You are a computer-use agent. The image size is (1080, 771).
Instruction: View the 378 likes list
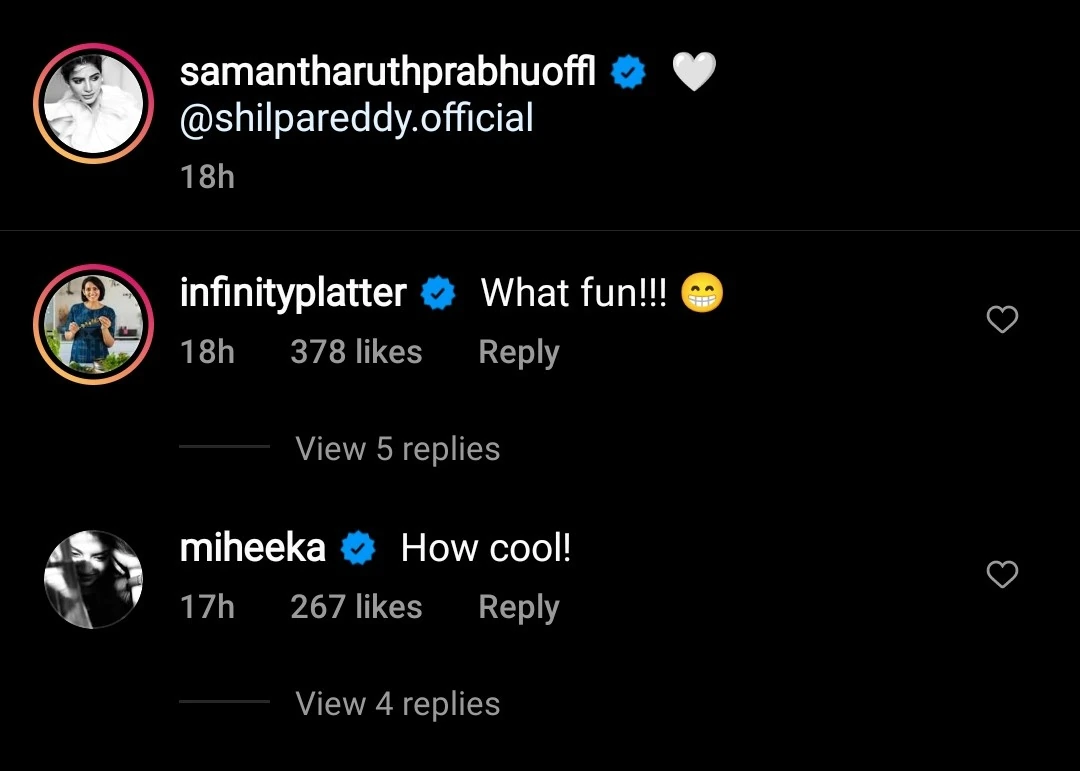pos(356,352)
